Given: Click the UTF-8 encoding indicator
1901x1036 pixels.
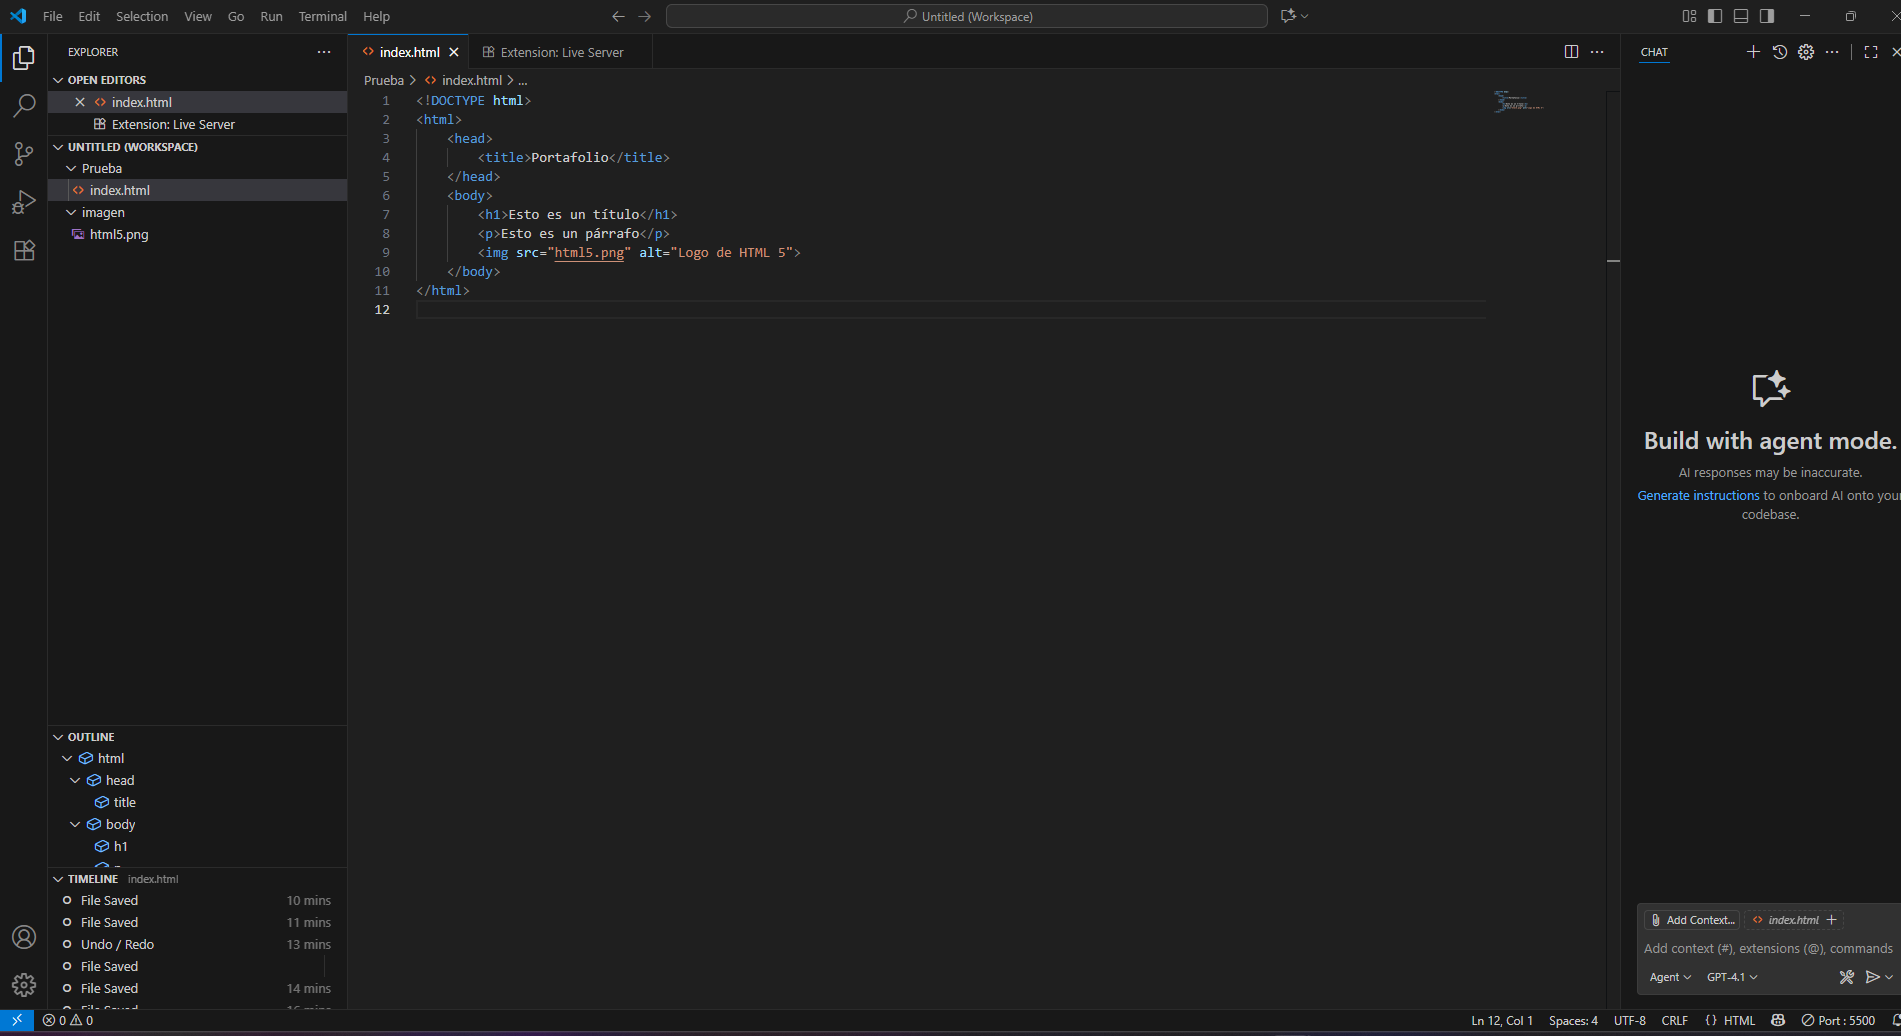Looking at the screenshot, I should [x=1630, y=1020].
